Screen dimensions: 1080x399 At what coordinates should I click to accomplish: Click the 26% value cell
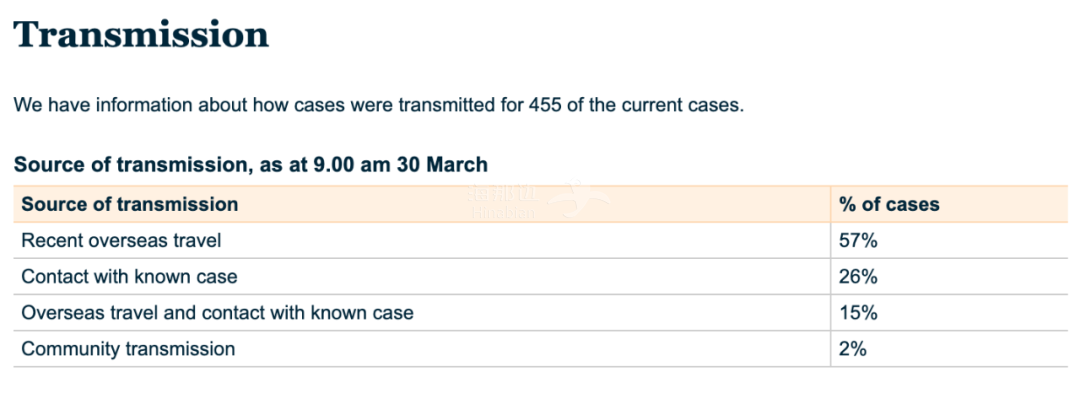pyautogui.click(x=948, y=276)
